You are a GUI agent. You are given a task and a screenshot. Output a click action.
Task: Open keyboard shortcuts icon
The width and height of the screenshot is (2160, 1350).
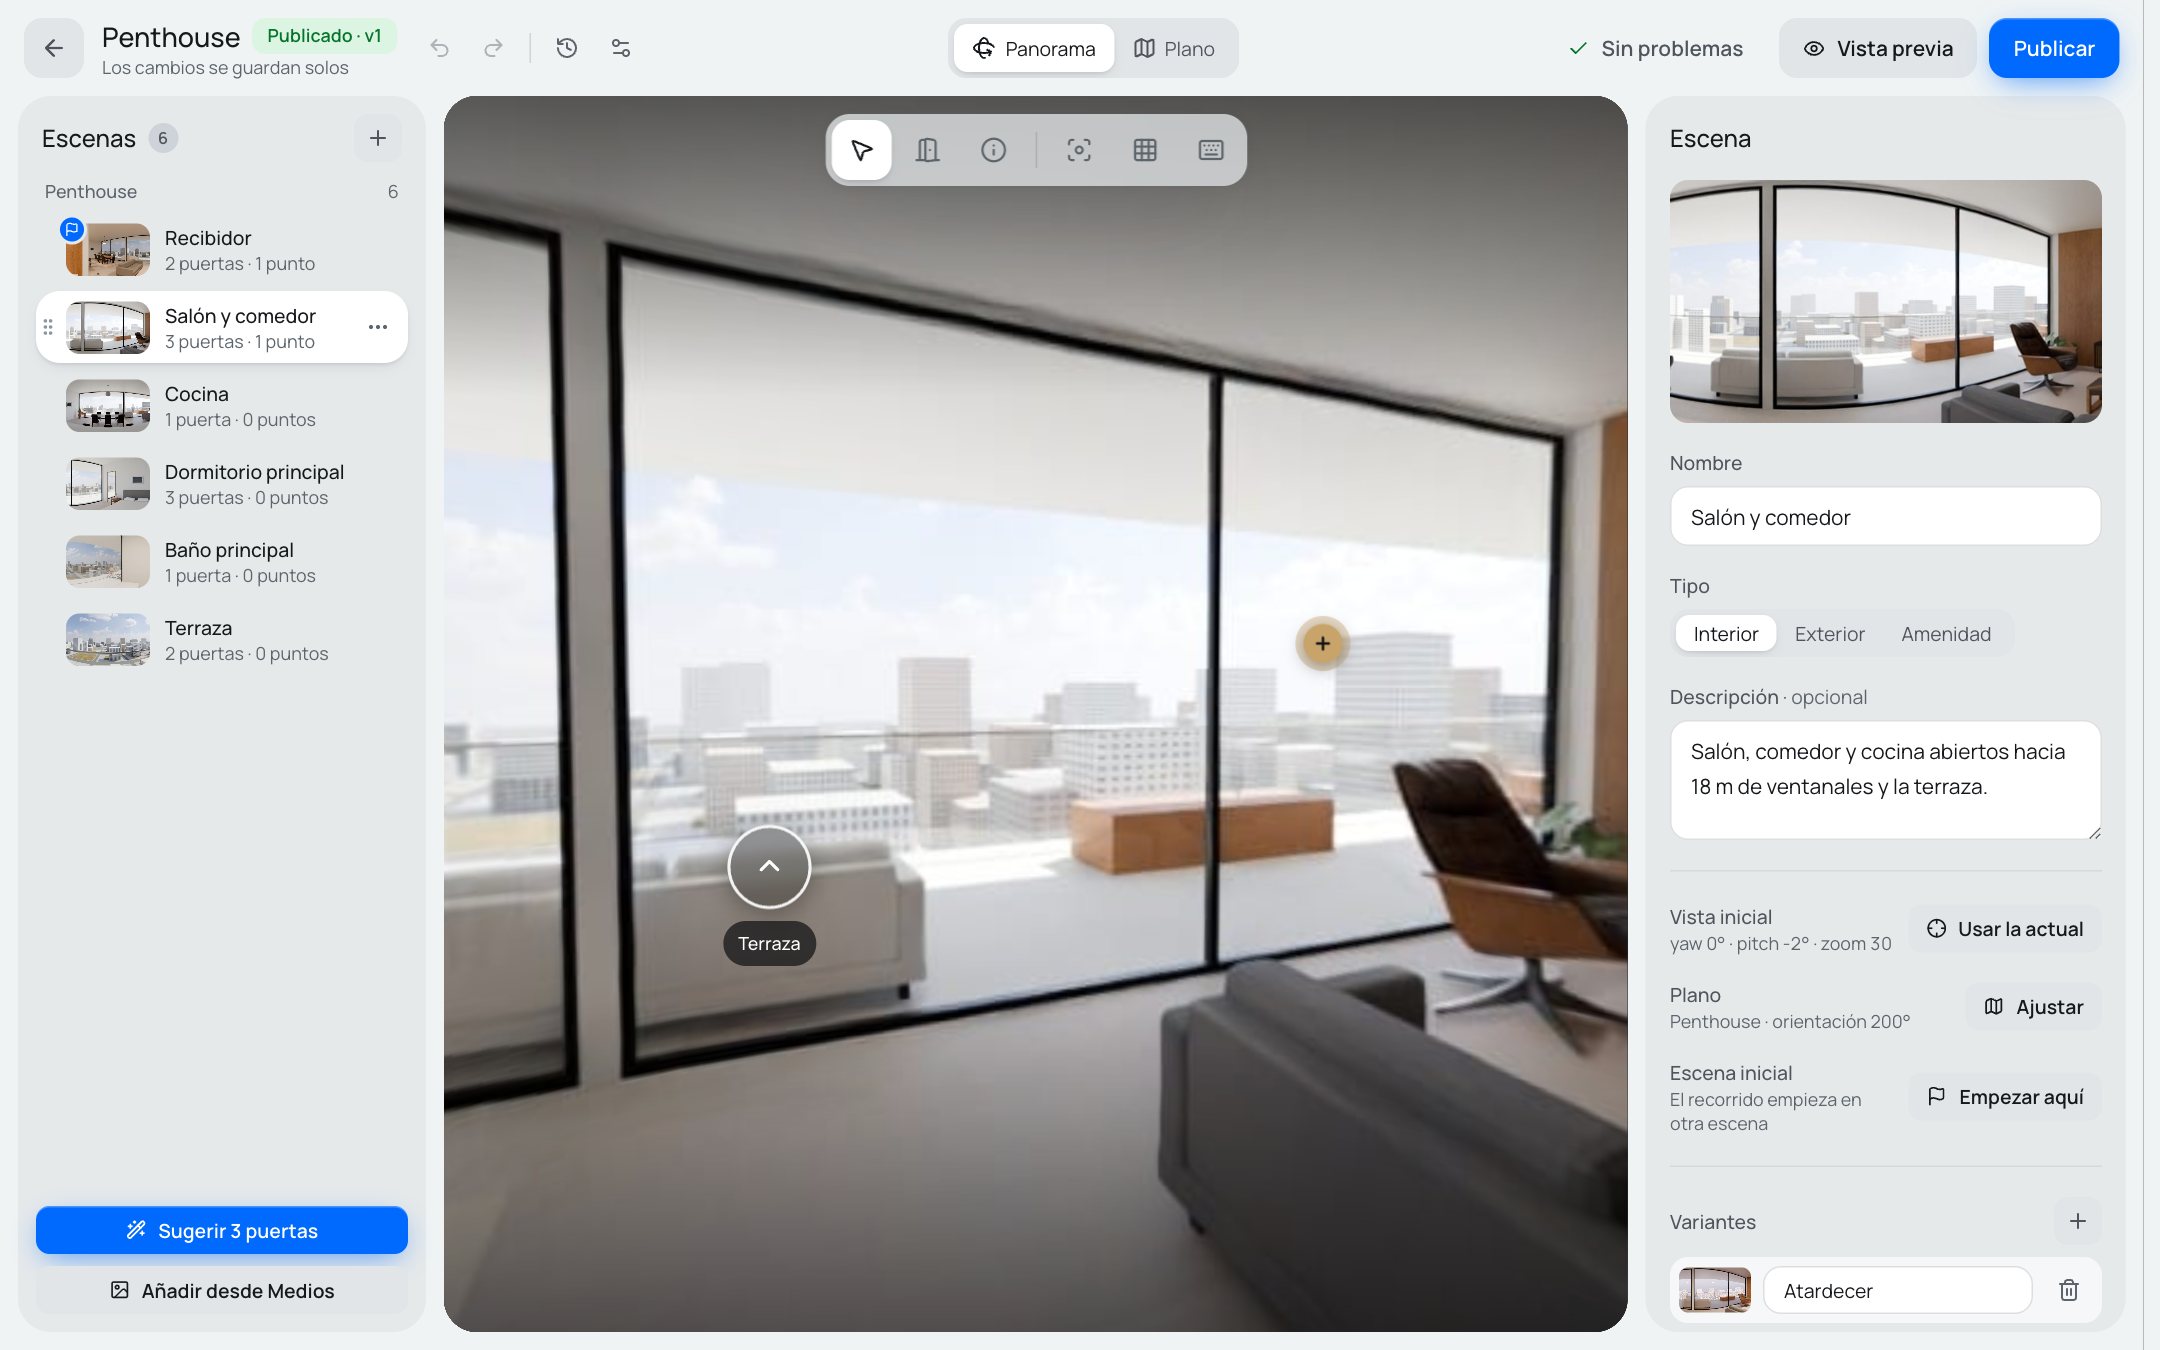pos(1211,150)
